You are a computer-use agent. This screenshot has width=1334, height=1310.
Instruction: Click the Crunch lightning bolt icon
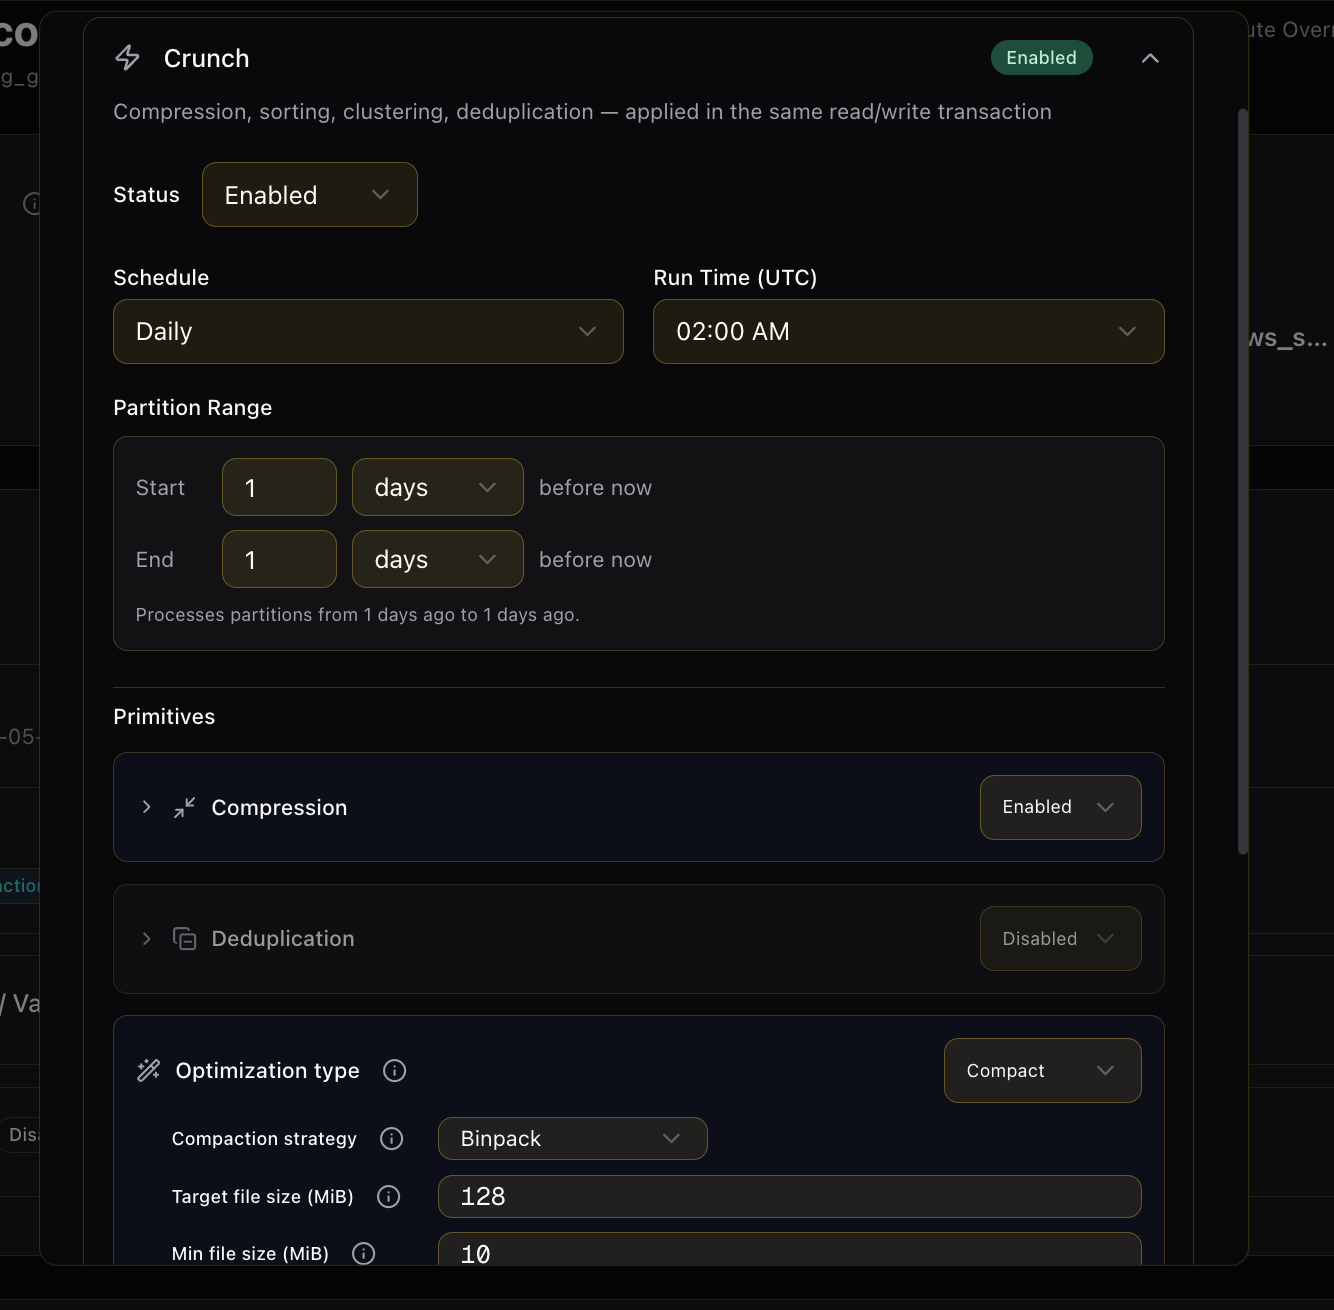click(x=128, y=58)
